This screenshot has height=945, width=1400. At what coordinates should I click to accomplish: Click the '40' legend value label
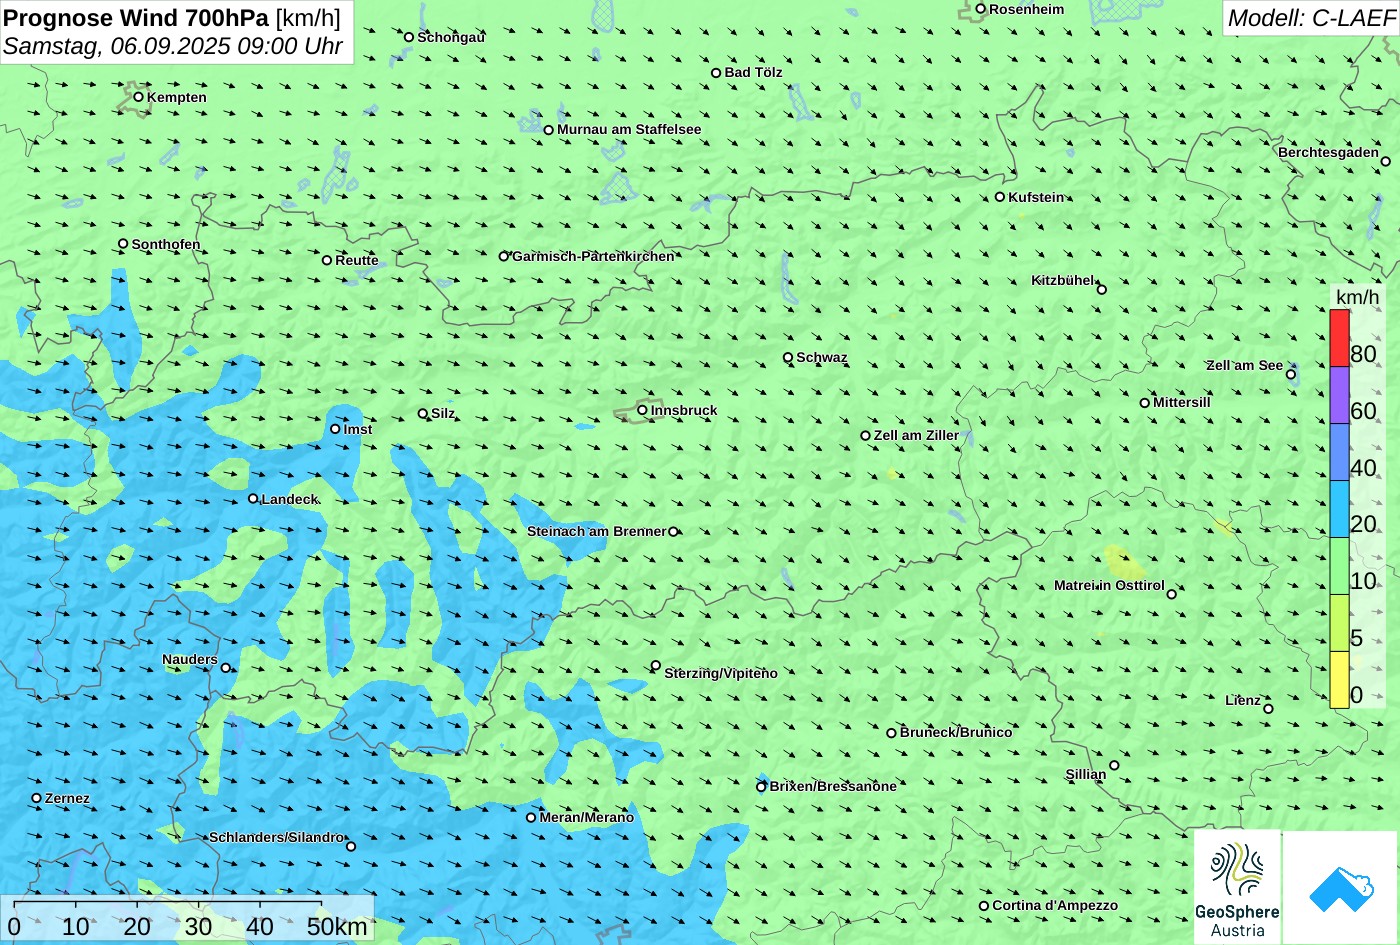[1363, 467]
